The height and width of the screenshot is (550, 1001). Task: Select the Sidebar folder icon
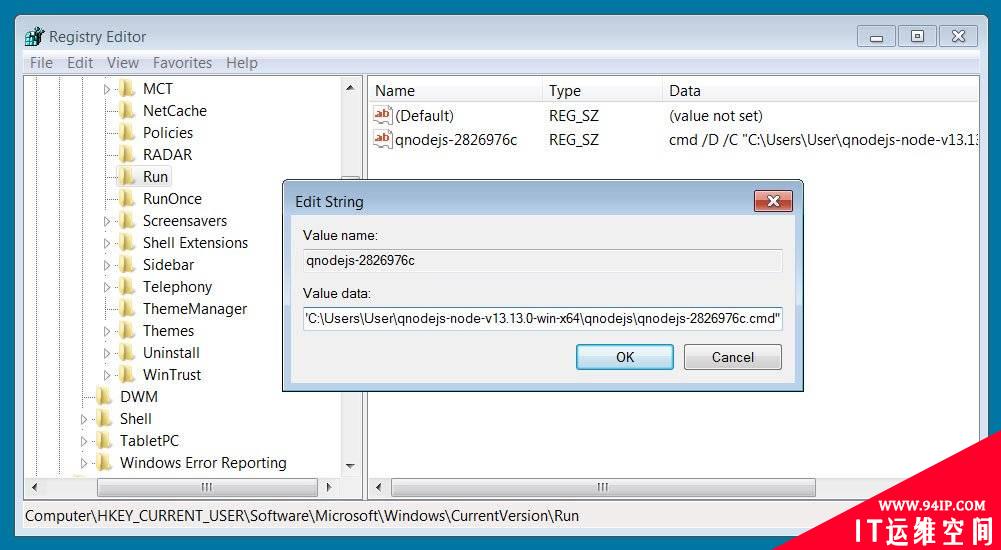(x=127, y=265)
